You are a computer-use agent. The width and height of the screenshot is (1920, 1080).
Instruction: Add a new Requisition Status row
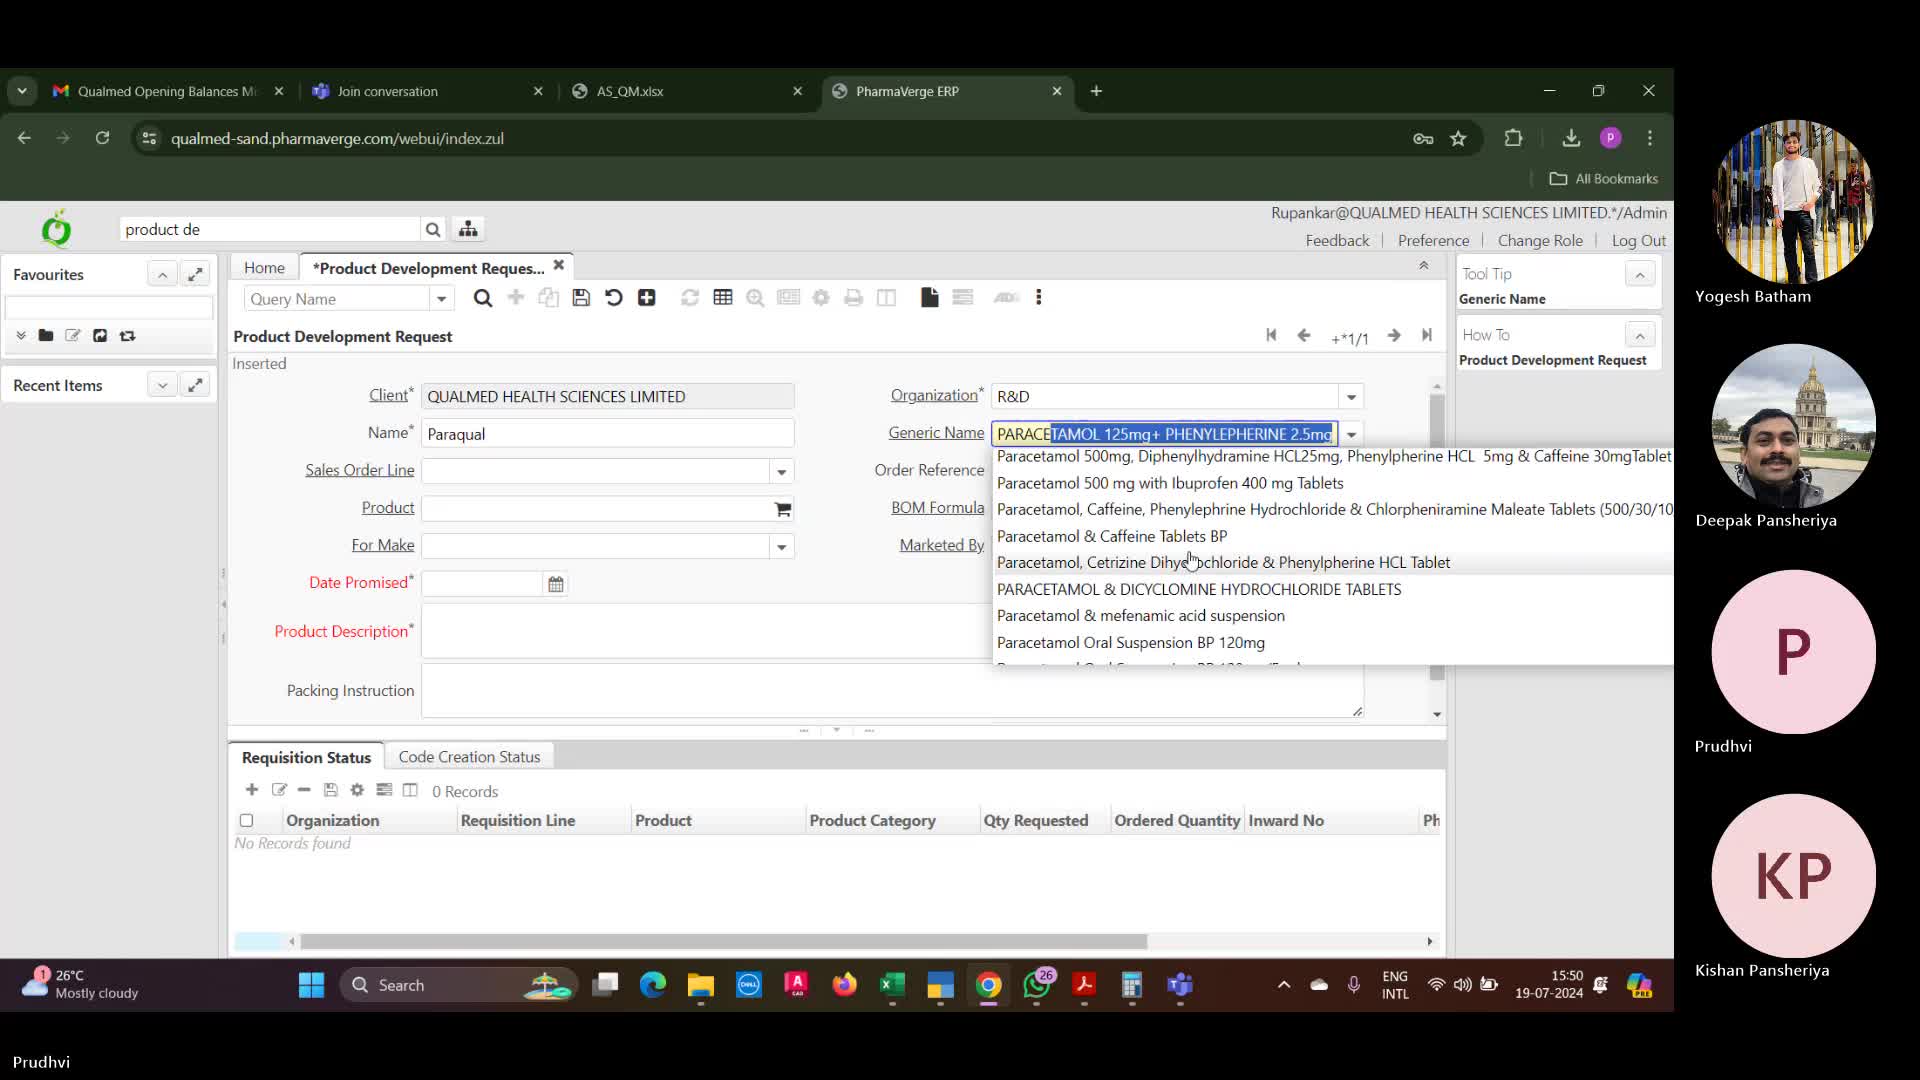tap(252, 790)
